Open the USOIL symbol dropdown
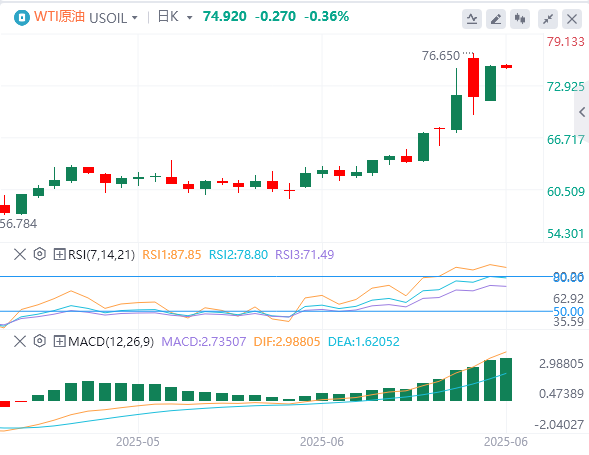The height and width of the screenshot is (455, 589). [x=114, y=18]
